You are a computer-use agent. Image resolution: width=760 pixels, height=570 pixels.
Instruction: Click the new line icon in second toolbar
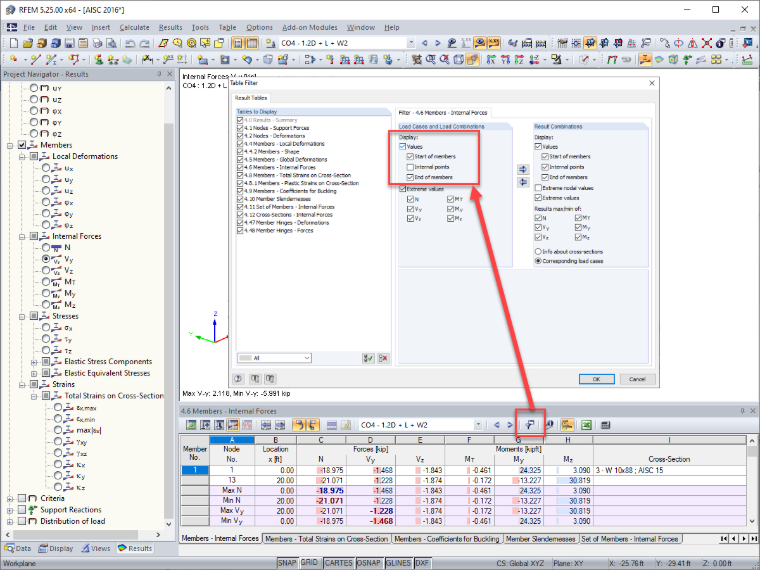(x=35, y=60)
